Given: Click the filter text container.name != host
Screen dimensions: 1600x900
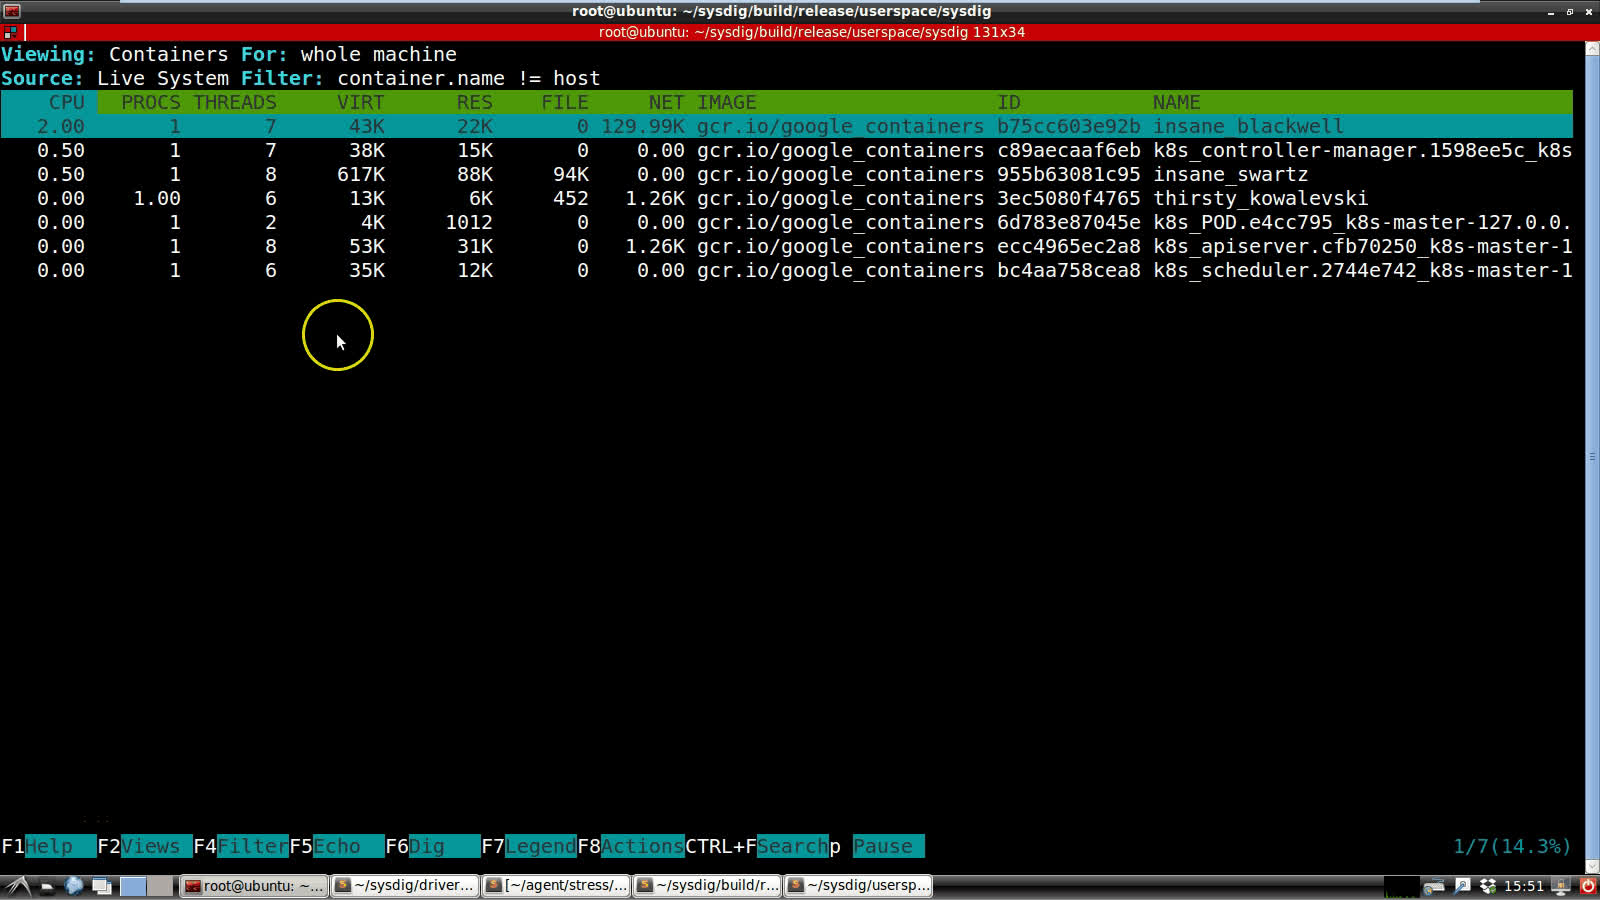Looking at the screenshot, I should pos(469,78).
